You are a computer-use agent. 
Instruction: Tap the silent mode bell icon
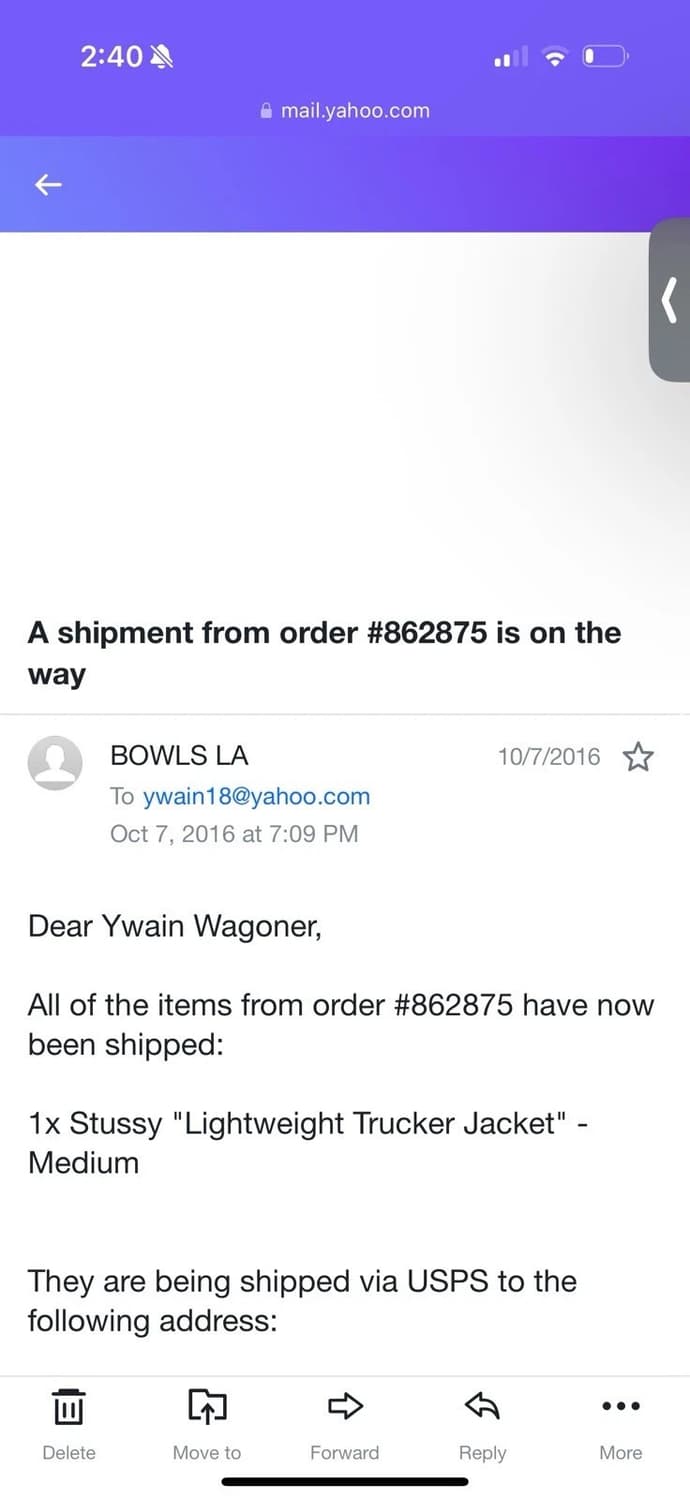(161, 58)
